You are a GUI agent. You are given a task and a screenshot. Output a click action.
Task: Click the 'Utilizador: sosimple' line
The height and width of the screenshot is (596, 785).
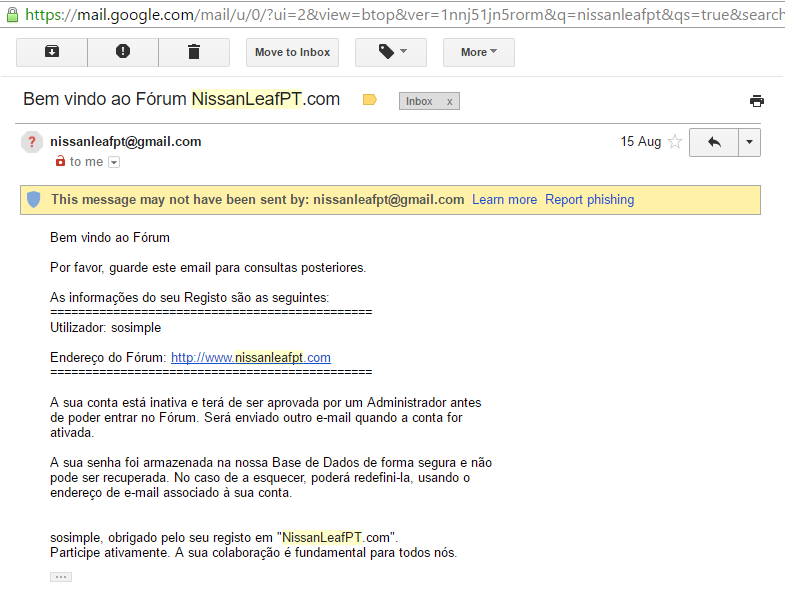106,328
